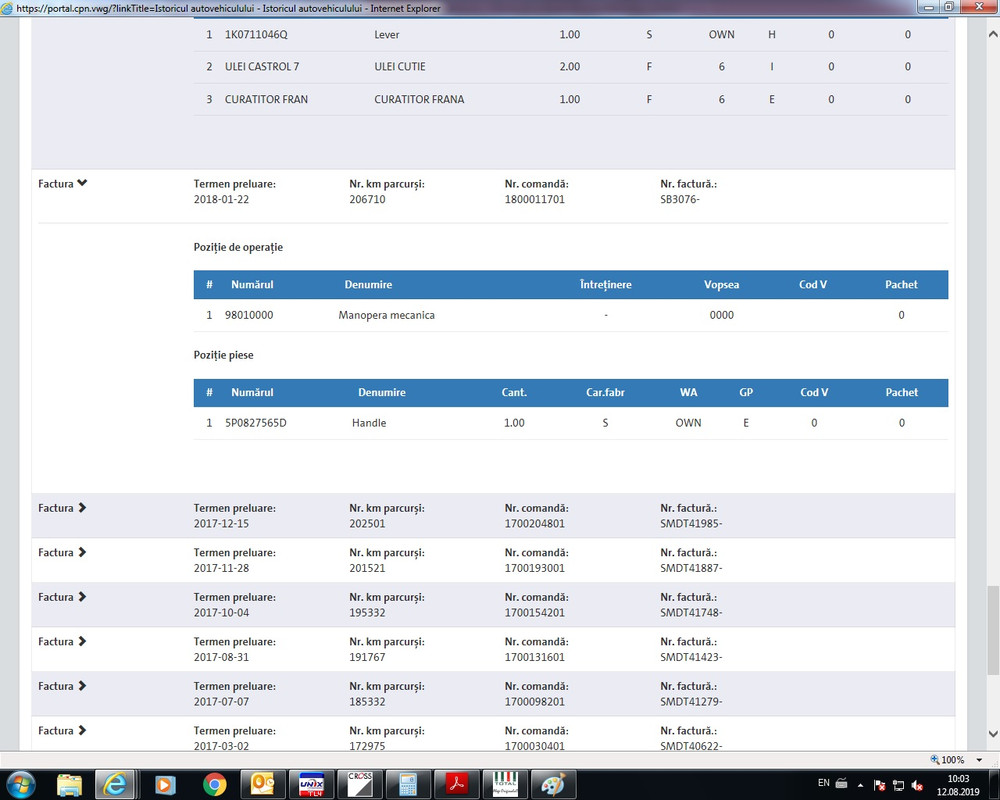Open File Explorer from the taskbar
This screenshot has width=1000, height=800.
pos(69,784)
